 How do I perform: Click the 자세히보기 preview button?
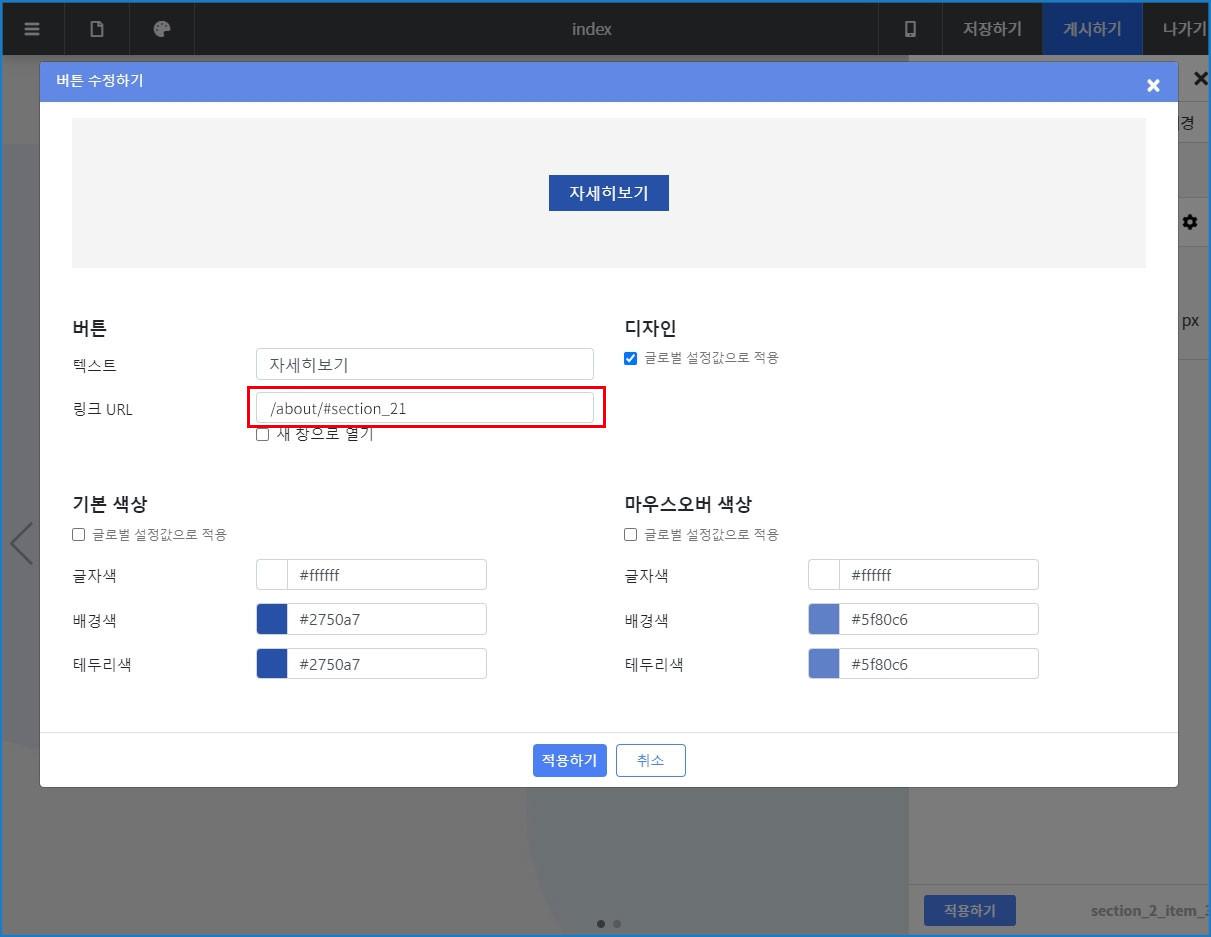[x=608, y=193]
